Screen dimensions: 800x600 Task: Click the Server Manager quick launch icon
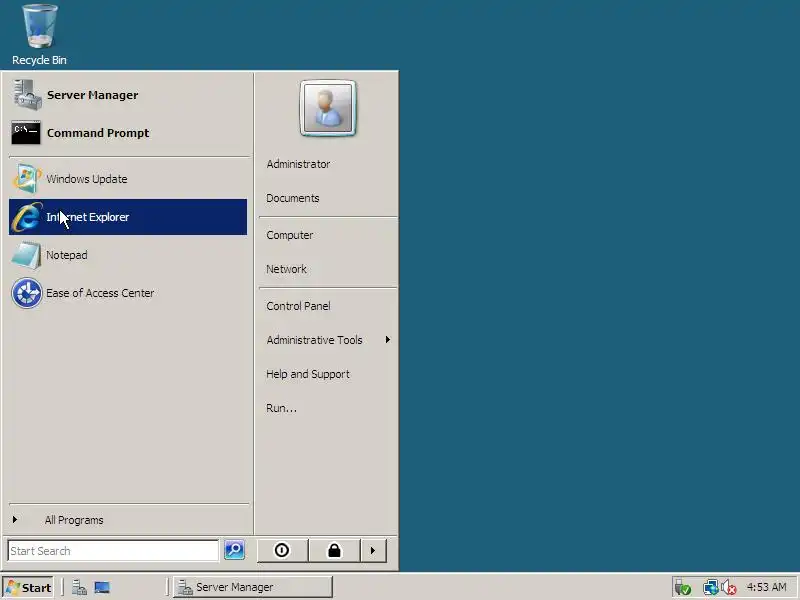[x=79, y=588]
